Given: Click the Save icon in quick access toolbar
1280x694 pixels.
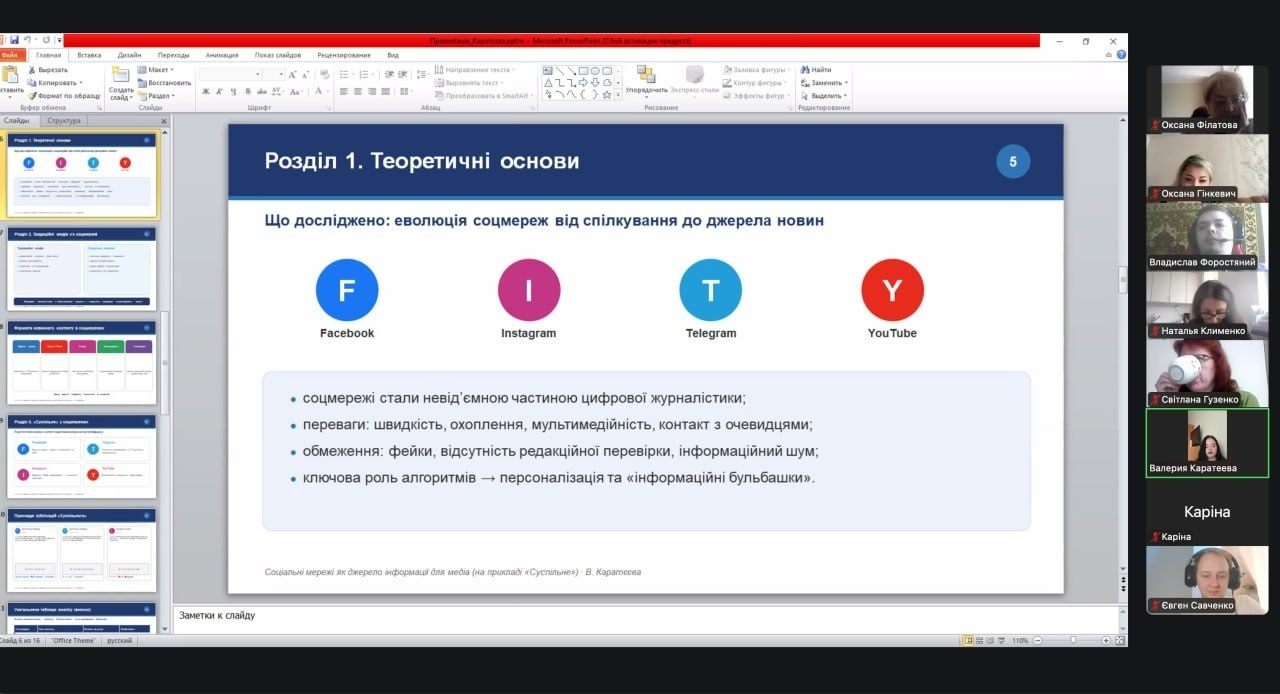Looking at the screenshot, I should (x=14, y=40).
